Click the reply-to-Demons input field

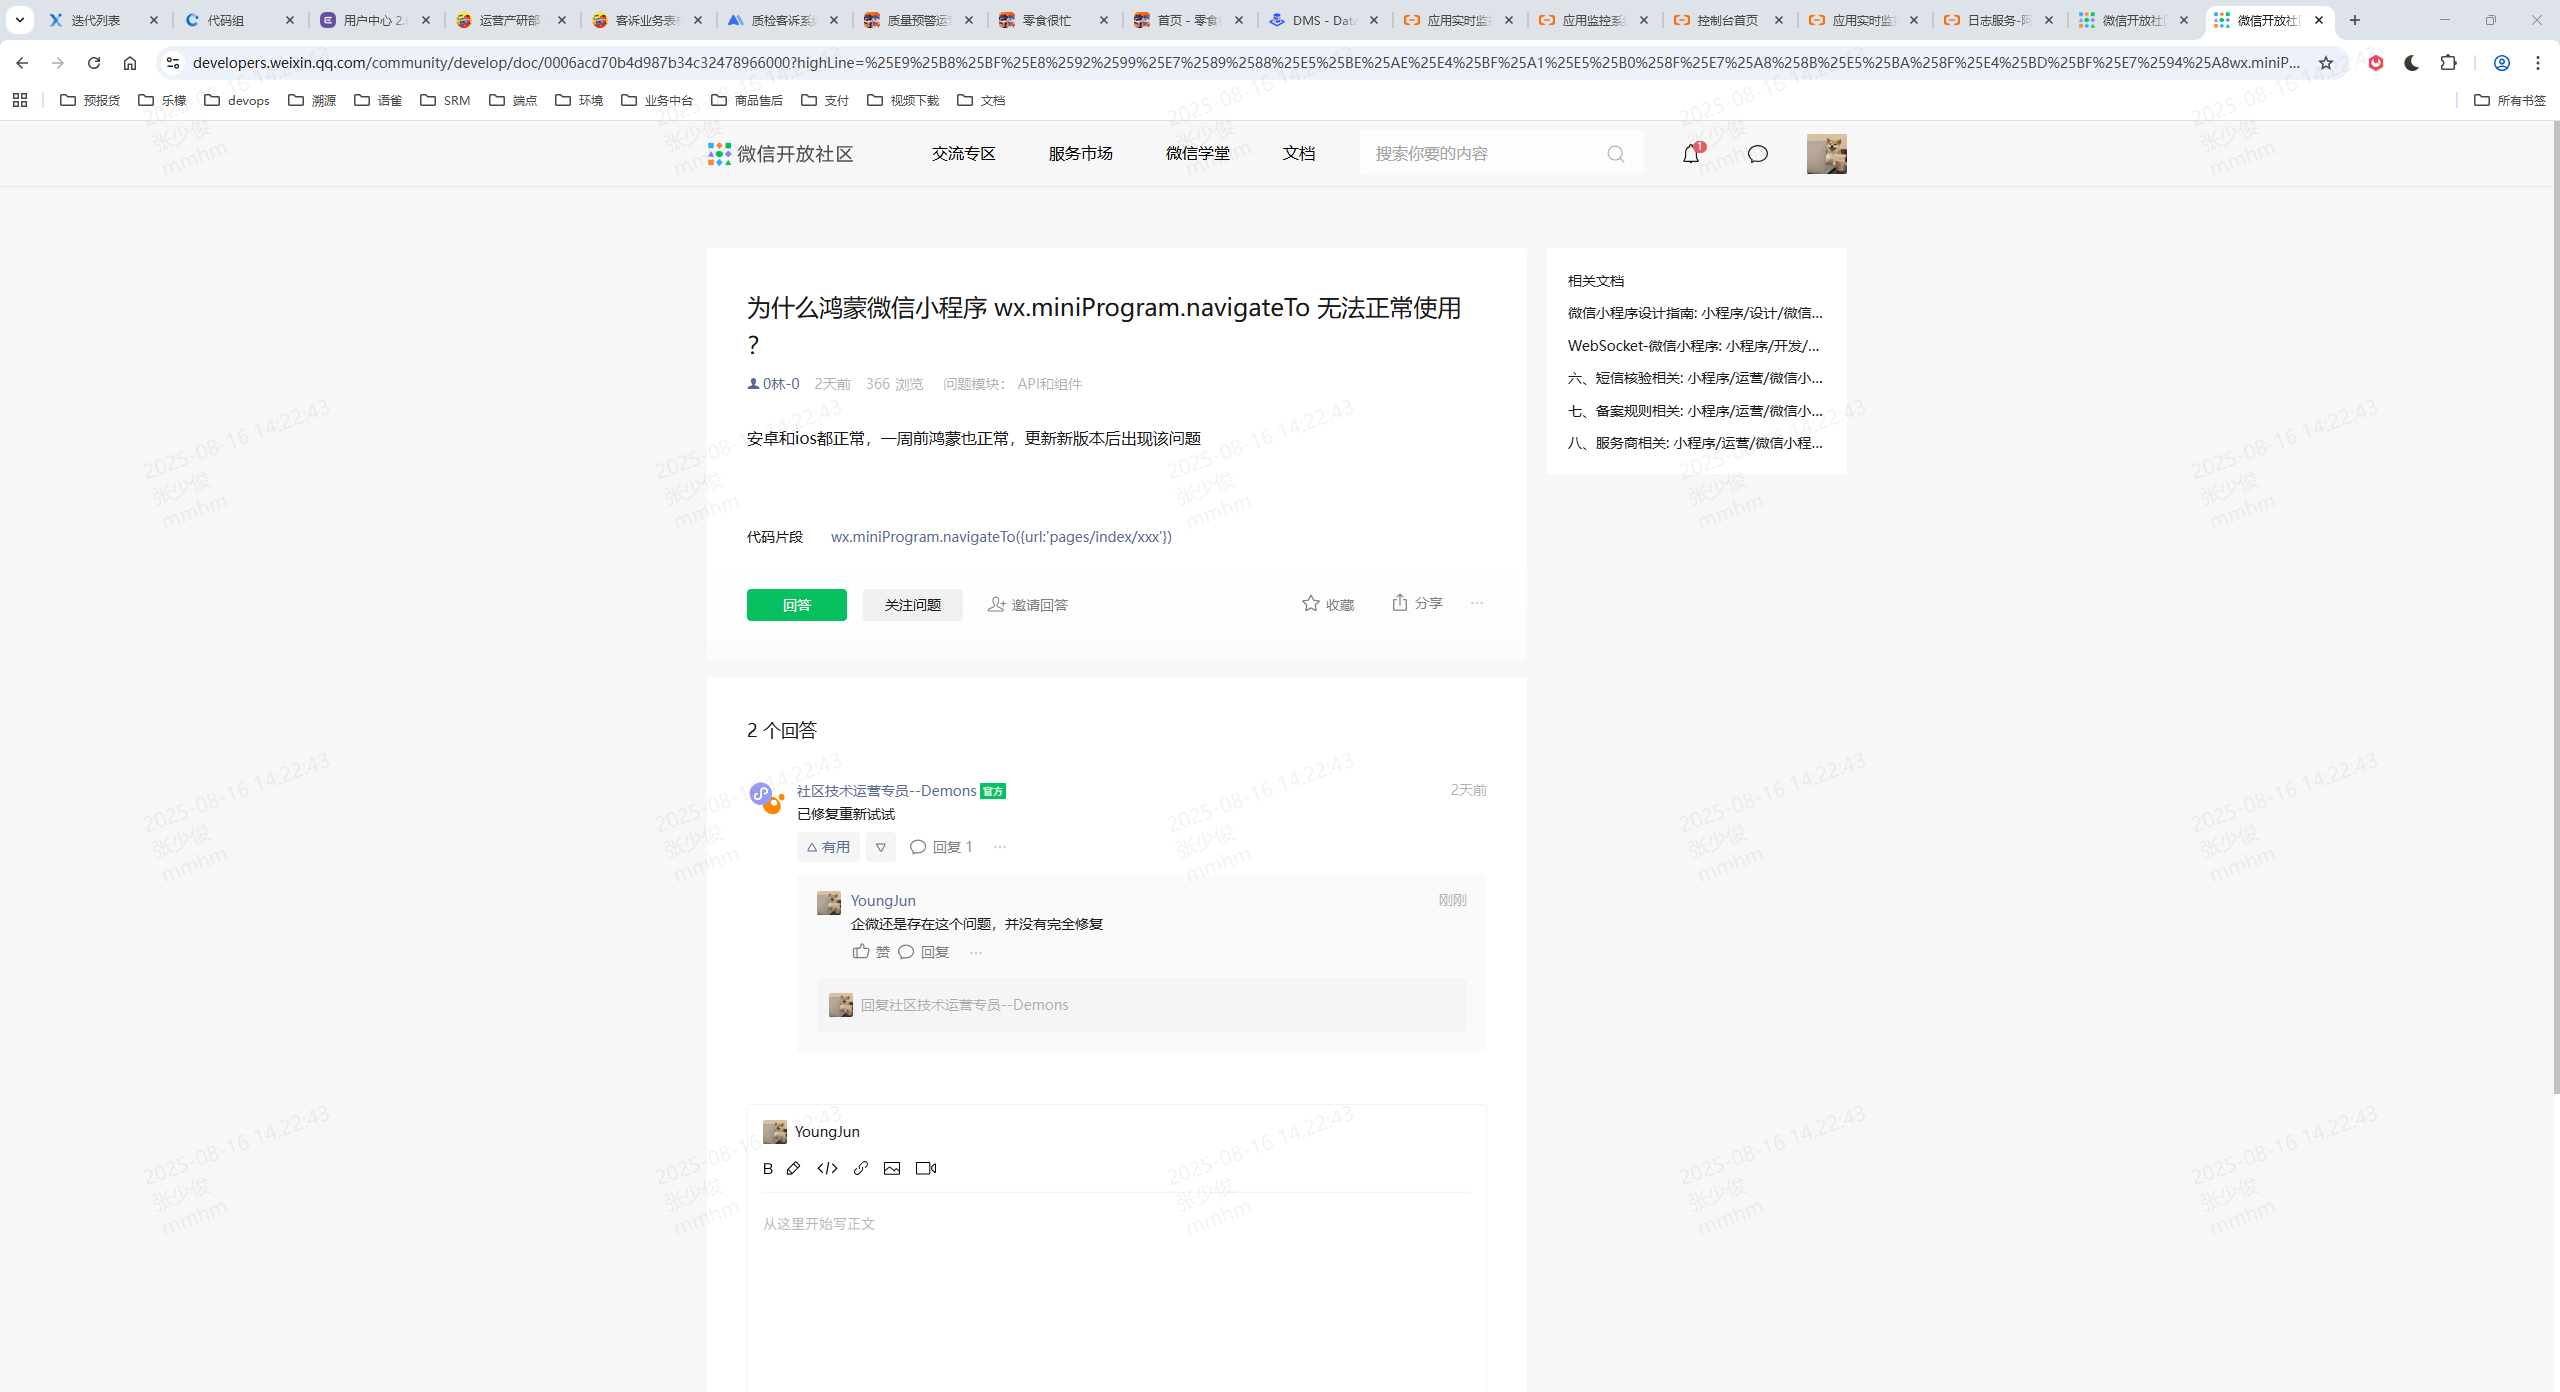pos(1140,1005)
